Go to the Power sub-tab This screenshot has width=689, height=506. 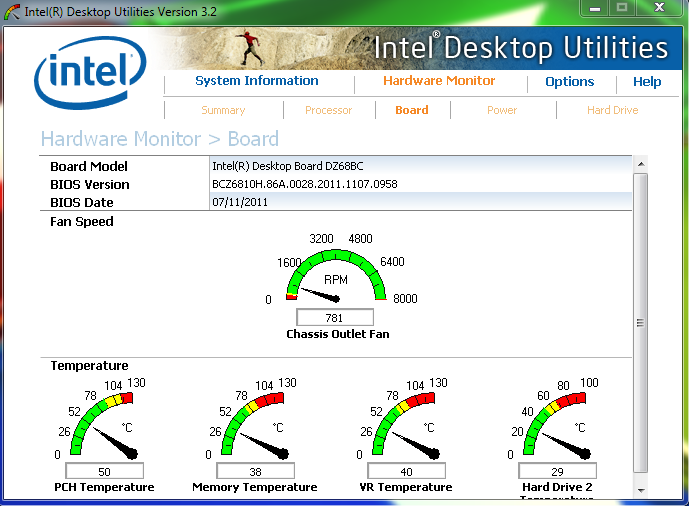(502, 110)
